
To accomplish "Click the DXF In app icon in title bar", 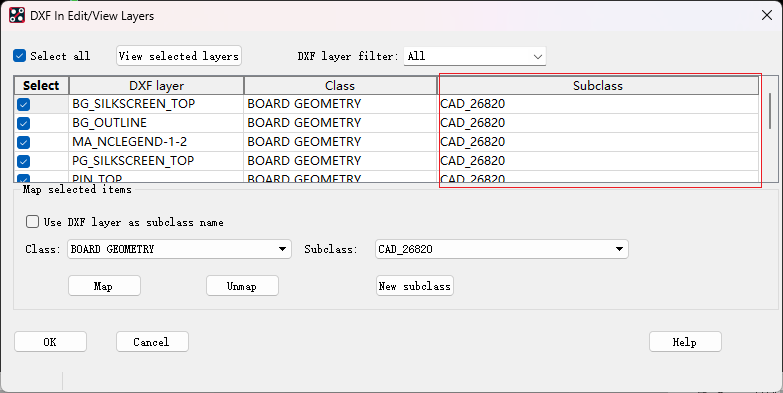I will click(17, 15).
